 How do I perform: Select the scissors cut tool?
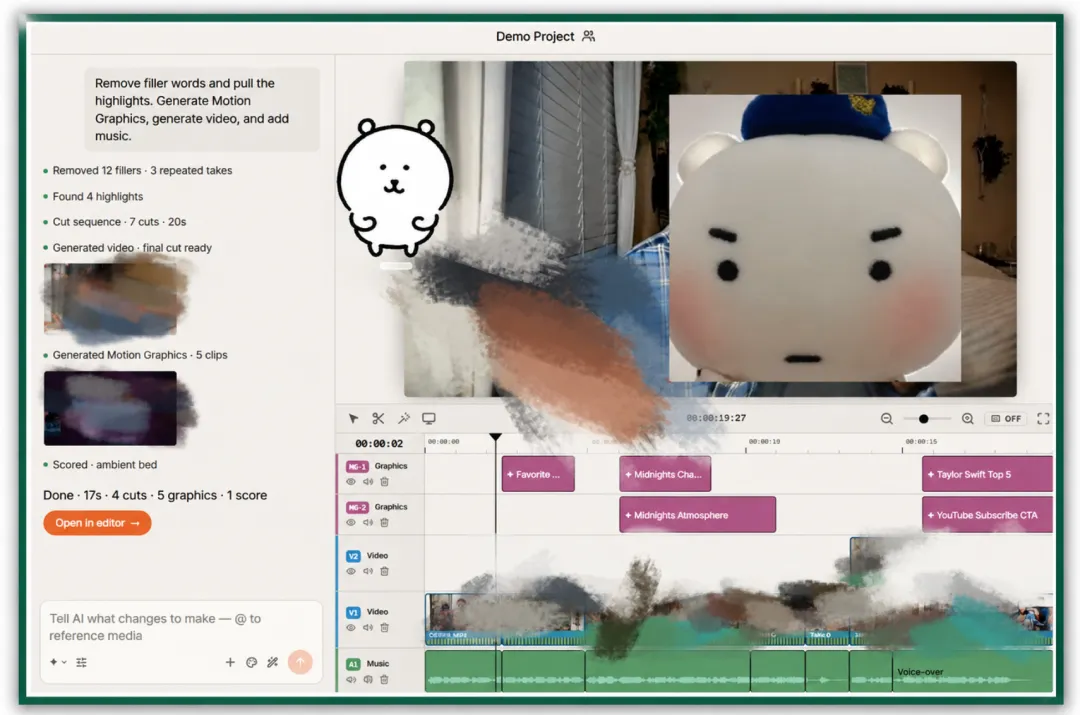tap(378, 418)
